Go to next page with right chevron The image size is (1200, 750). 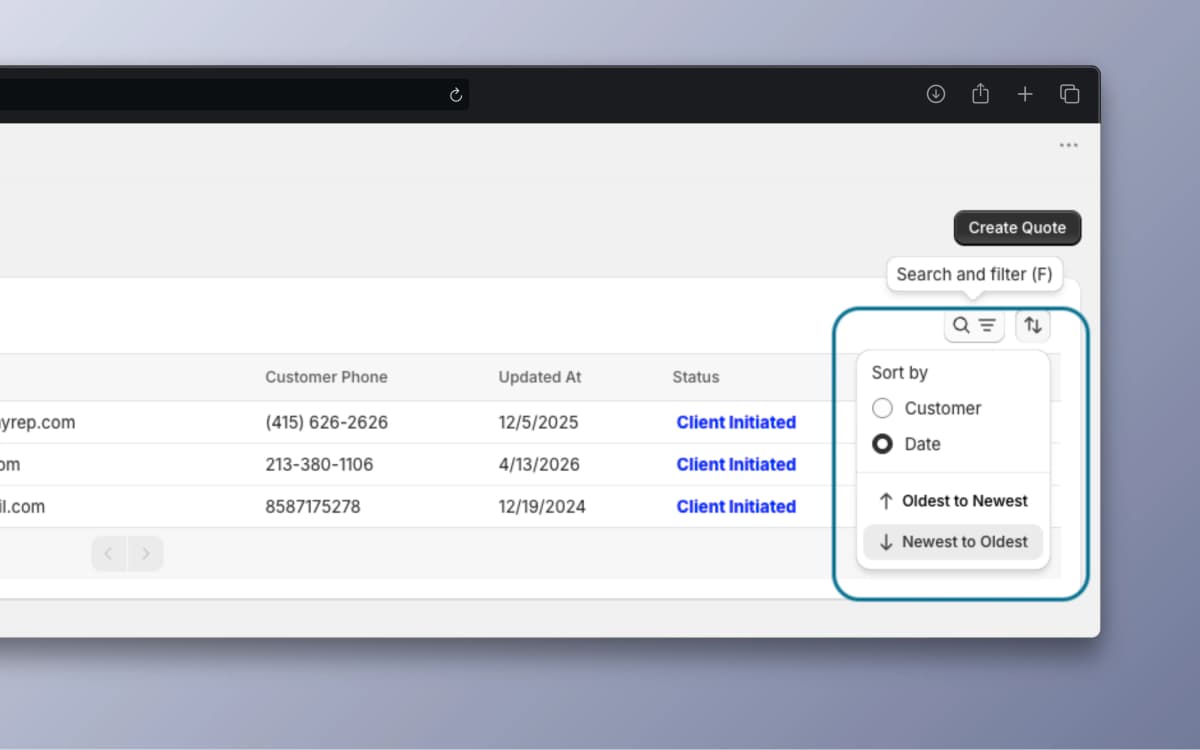(x=146, y=554)
